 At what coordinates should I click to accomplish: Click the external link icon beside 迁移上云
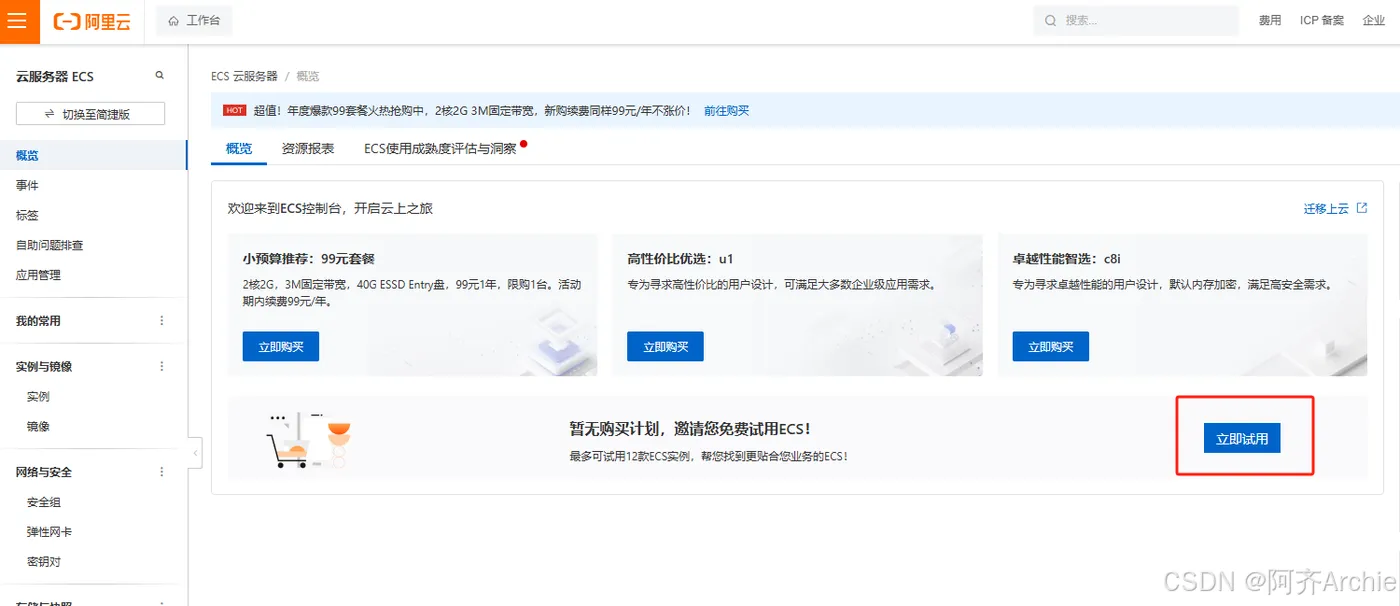pos(1361,208)
